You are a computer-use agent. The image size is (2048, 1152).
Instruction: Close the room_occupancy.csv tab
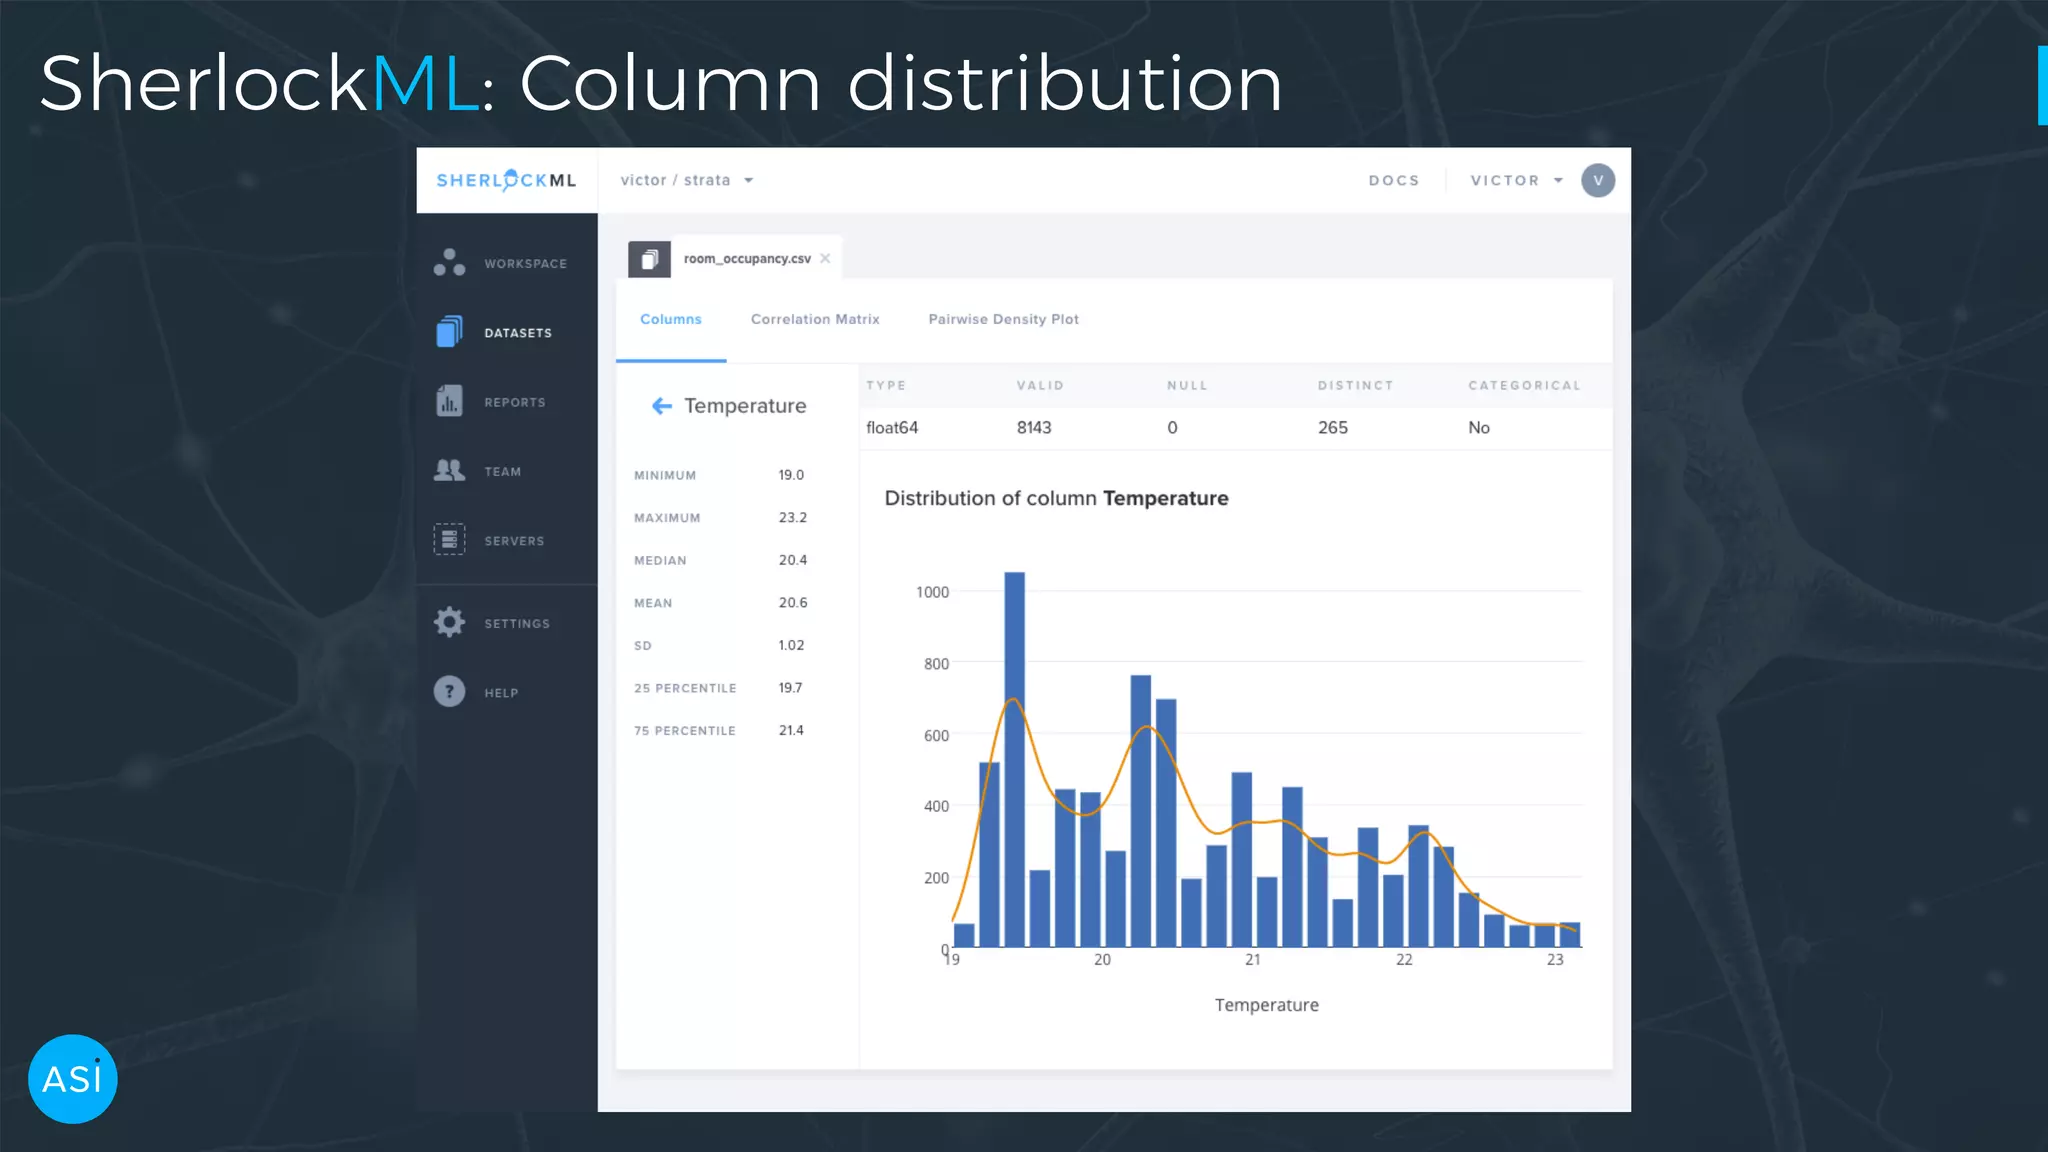pos(825,258)
